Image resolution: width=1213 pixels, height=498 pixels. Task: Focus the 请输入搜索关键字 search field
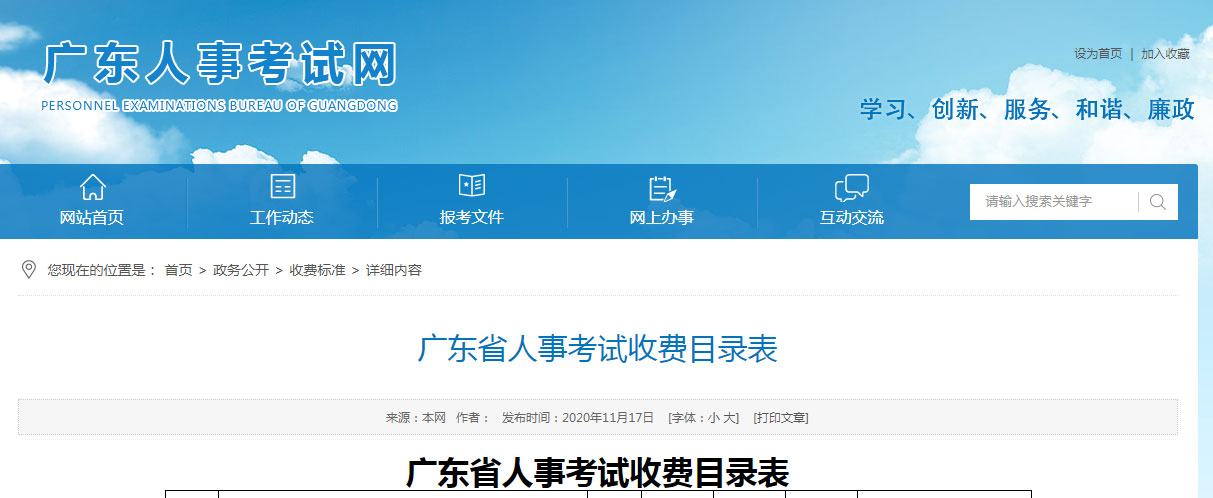coord(1055,202)
